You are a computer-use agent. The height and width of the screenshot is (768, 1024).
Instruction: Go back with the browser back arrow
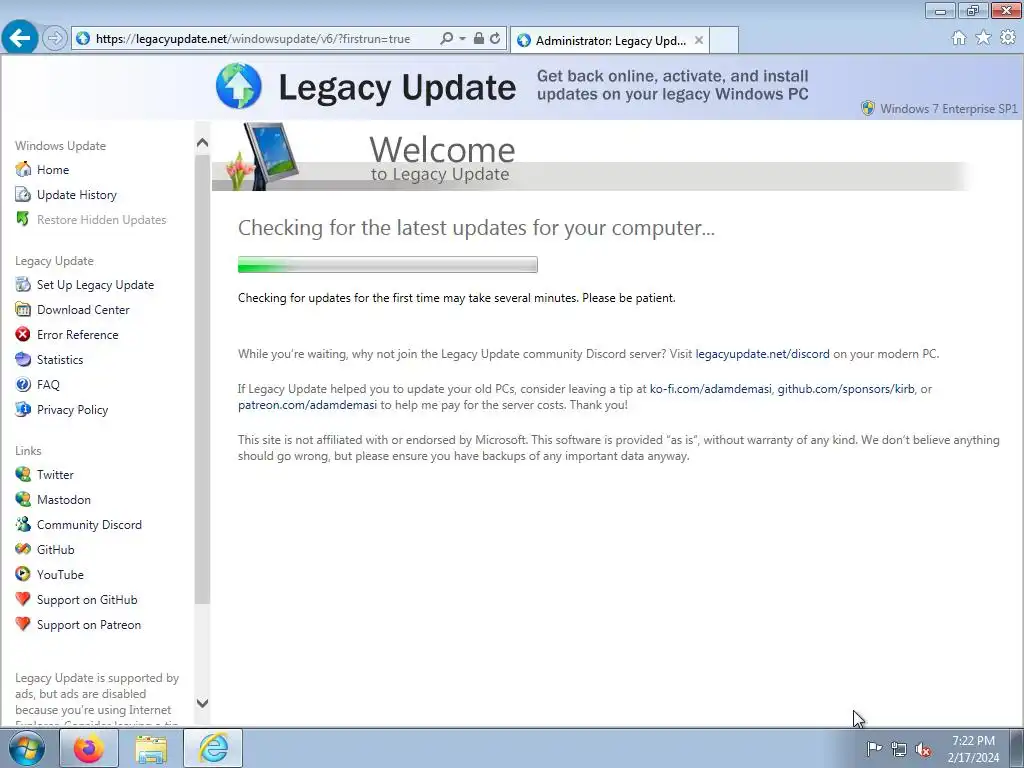coord(20,38)
